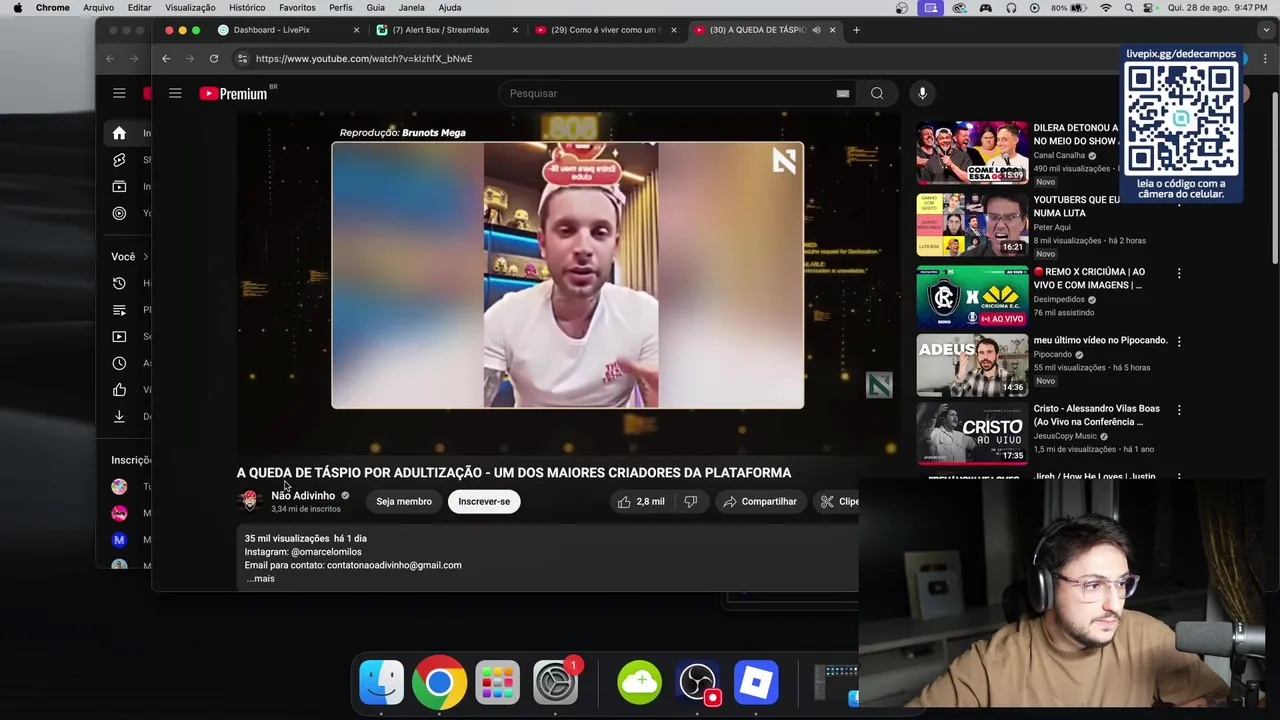Like the video with 2,8 mil
1280x720 pixels.
[x=640, y=501]
